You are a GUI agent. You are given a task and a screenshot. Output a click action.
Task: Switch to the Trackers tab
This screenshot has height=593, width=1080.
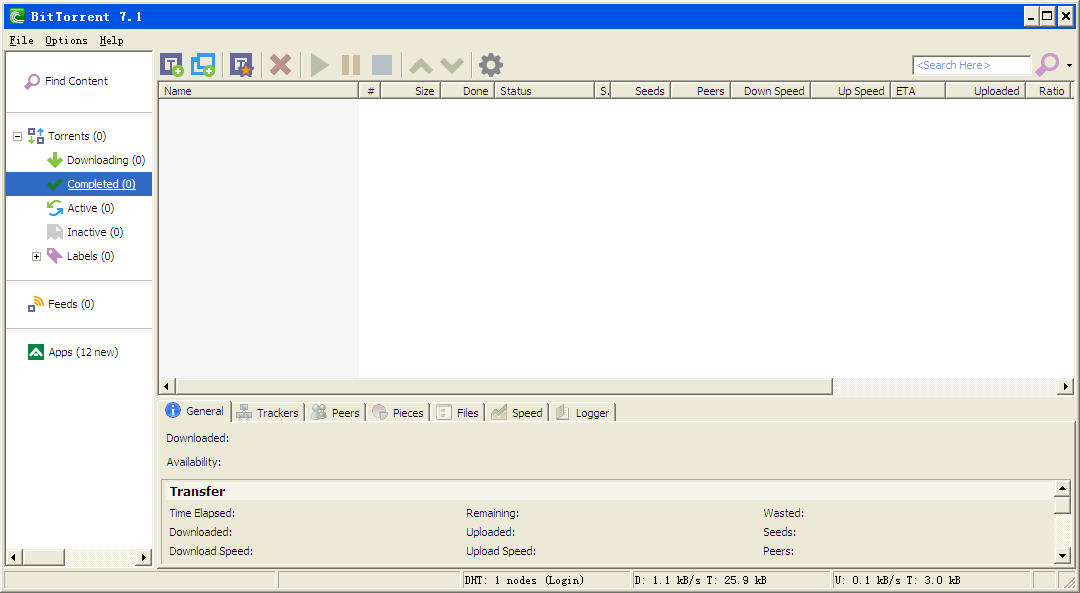[268, 413]
